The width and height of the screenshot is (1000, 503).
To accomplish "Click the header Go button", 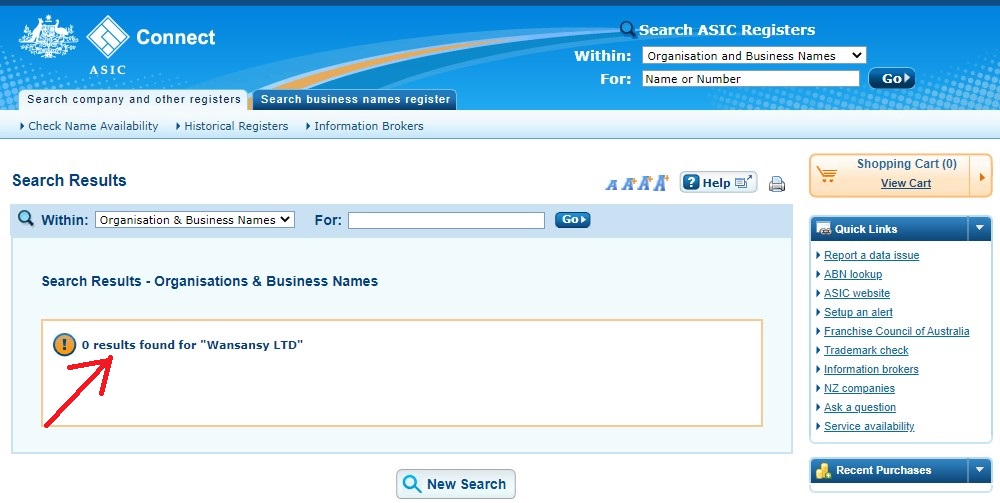I will pyautogui.click(x=892, y=78).
